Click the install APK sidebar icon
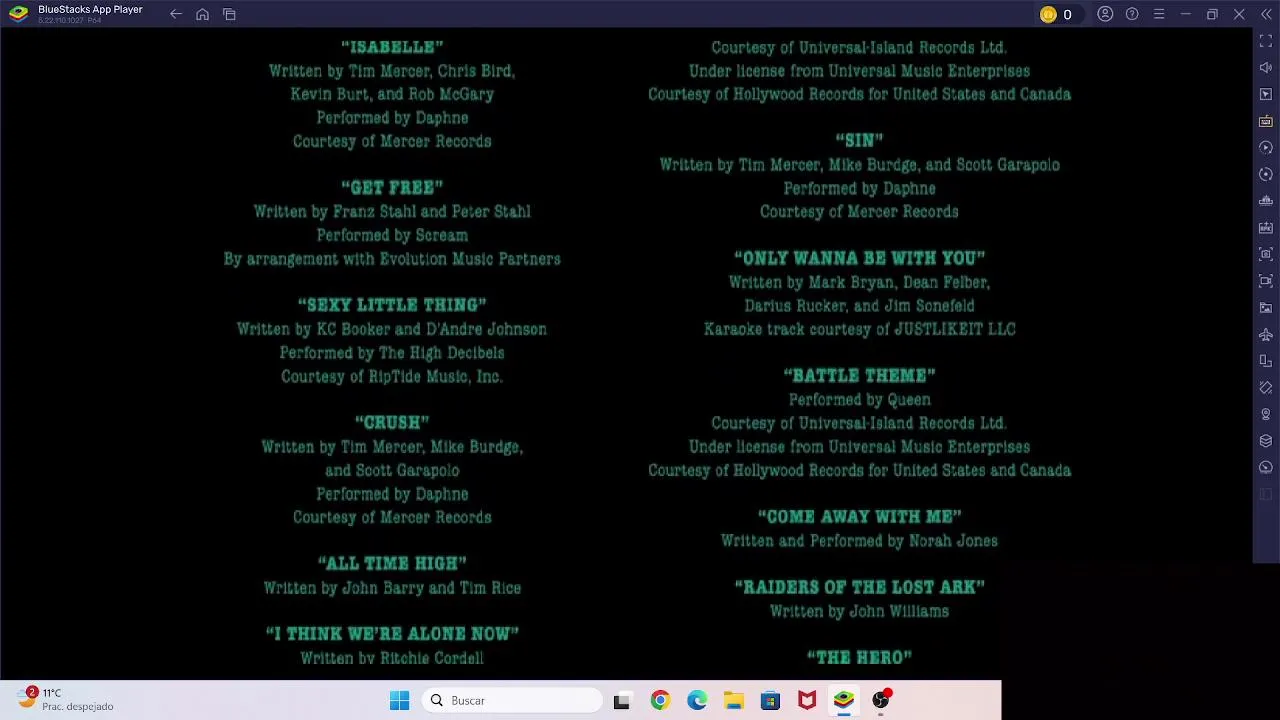 1266,227
